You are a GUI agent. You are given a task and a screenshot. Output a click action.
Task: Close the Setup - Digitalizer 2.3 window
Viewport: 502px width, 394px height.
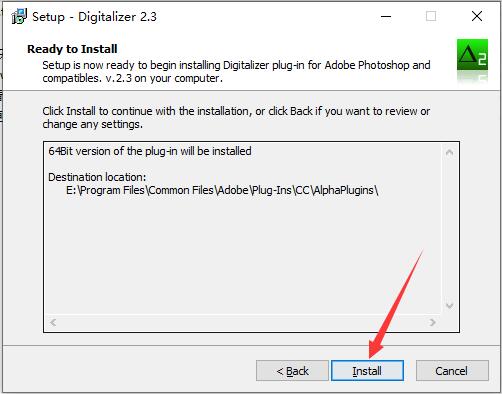[477, 16]
